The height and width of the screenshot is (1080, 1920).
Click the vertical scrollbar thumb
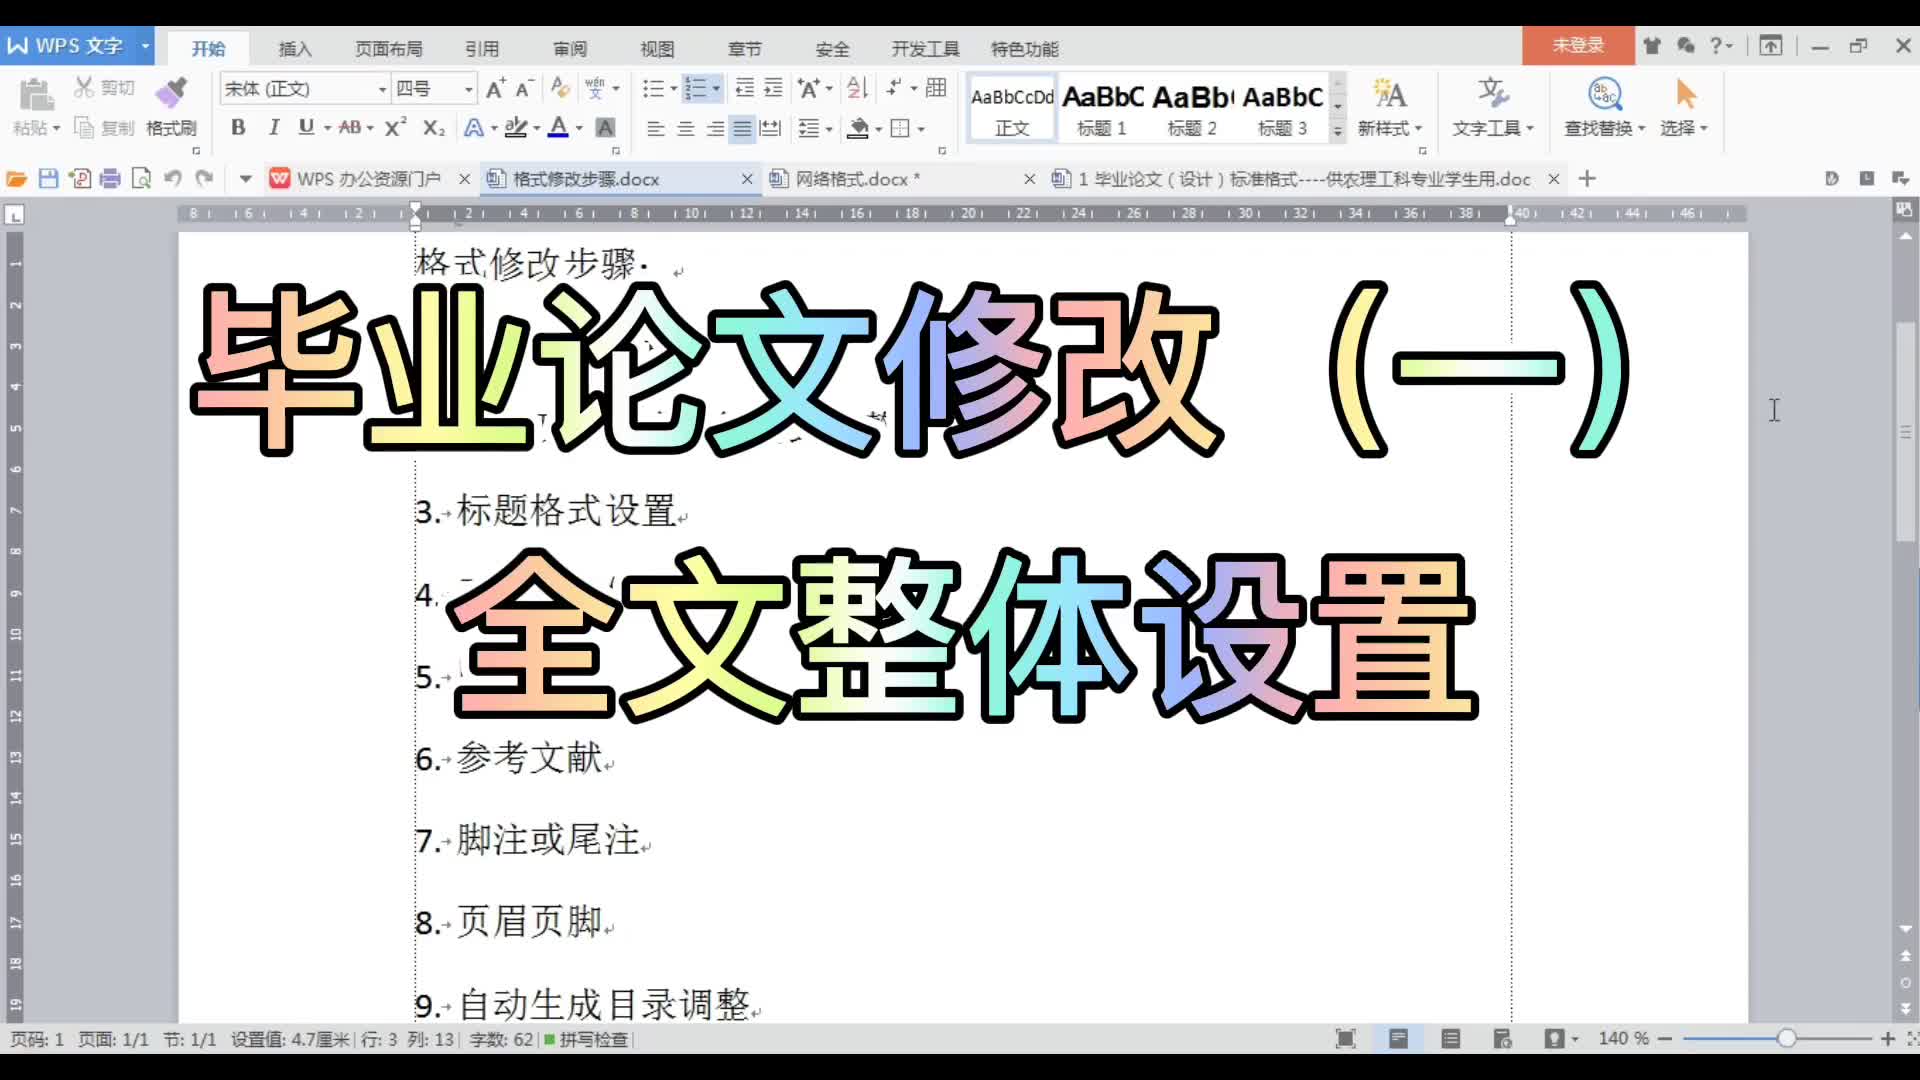[x=1906, y=432]
